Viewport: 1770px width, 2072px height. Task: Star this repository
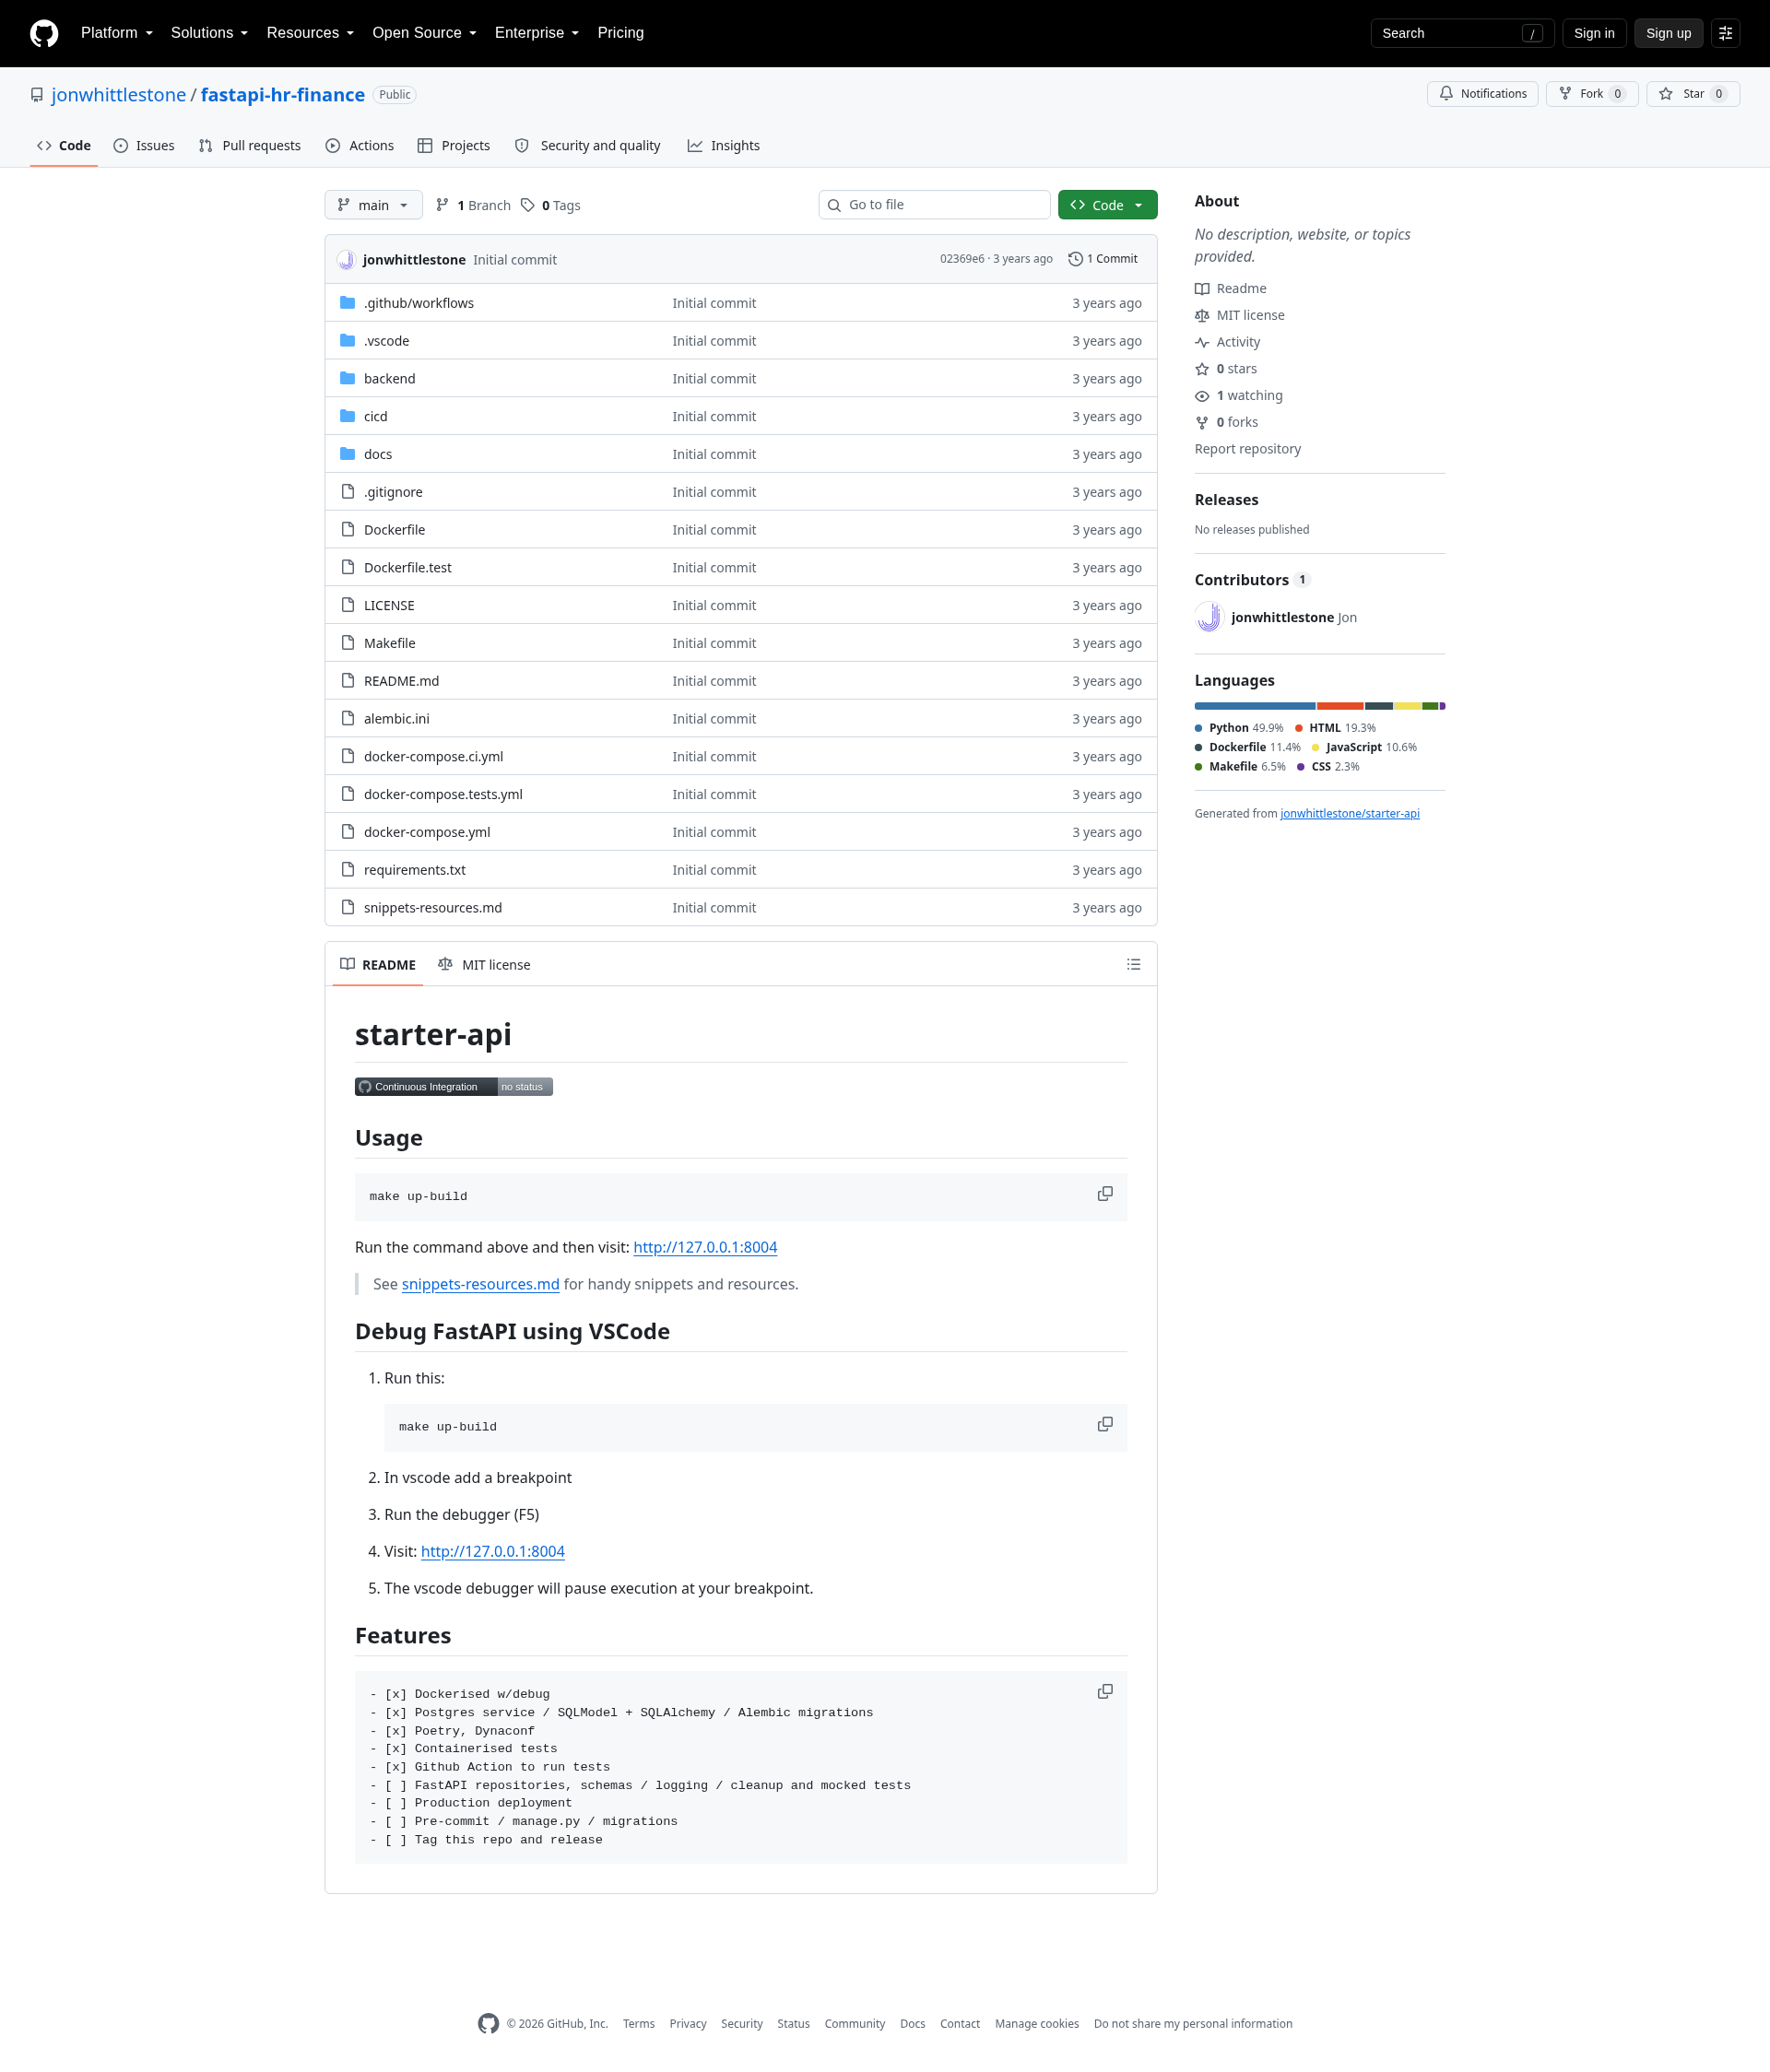pyautogui.click(x=1692, y=94)
